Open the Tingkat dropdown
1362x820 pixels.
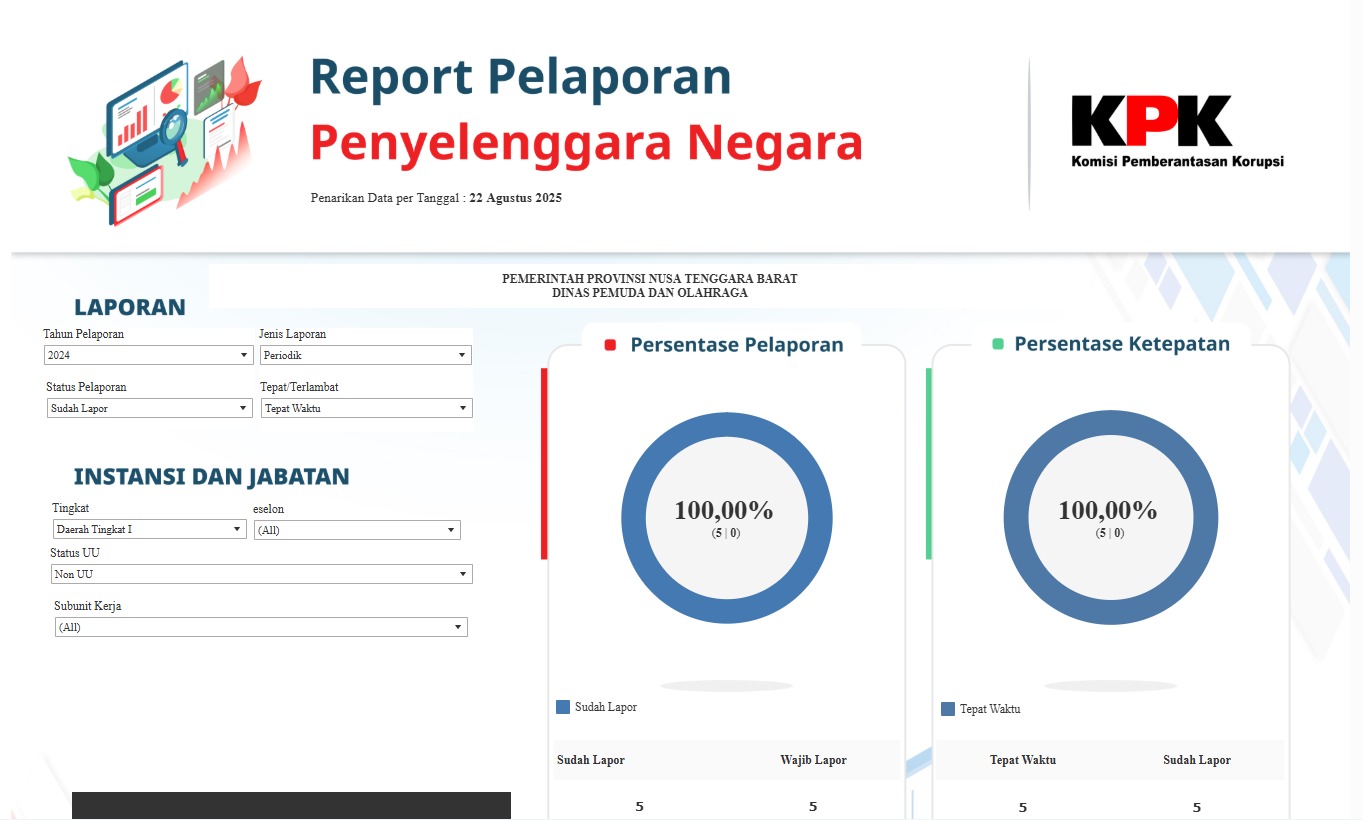tap(149, 529)
